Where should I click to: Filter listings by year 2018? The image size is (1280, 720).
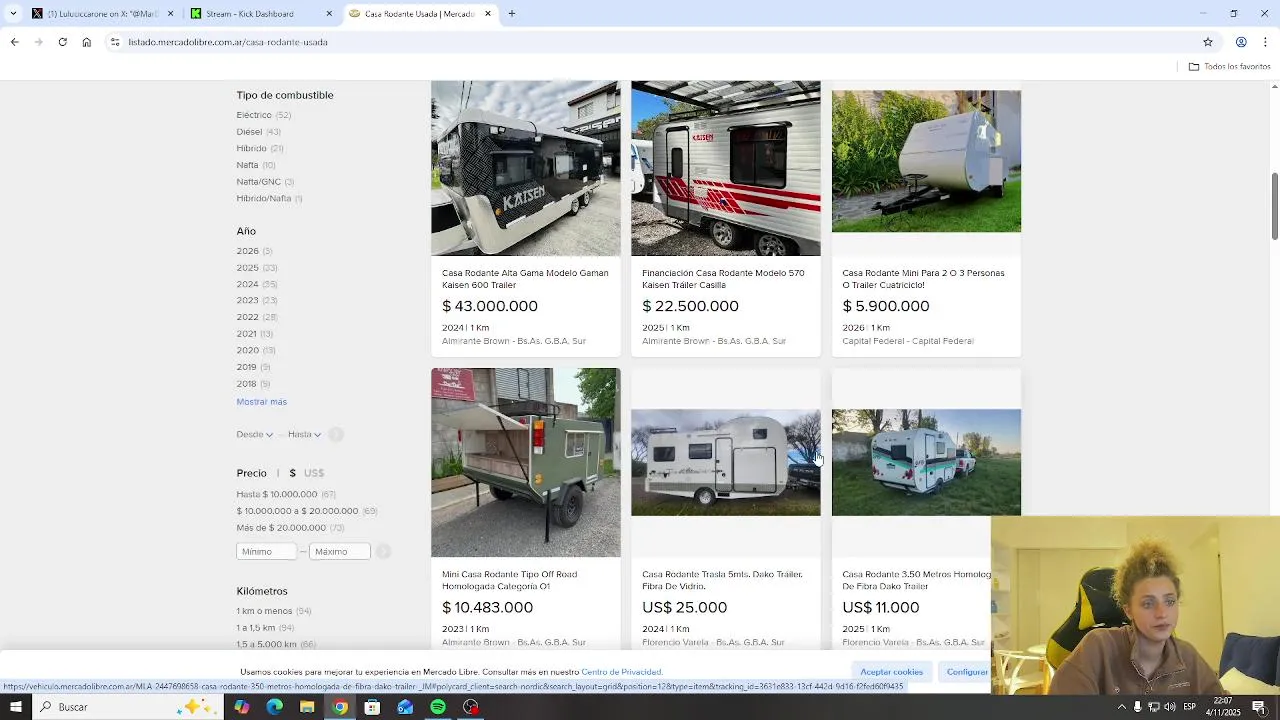pyautogui.click(x=253, y=384)
